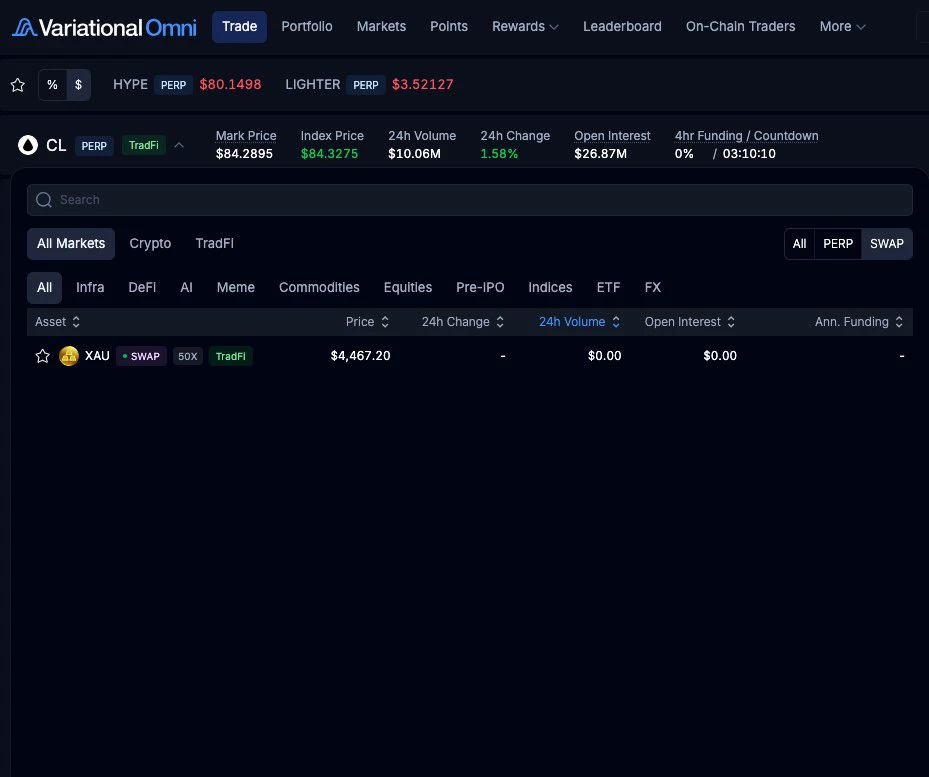Filter by the Meme category
Viewport: 929px width, 777px height.
(236, 287)
